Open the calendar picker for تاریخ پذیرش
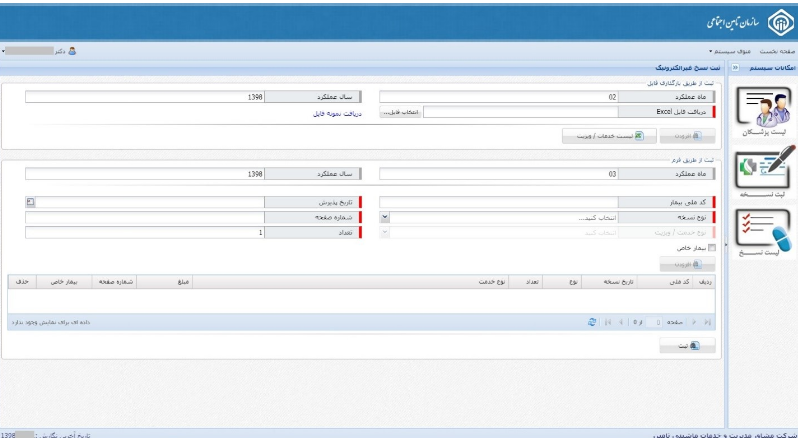 (30, 202)
